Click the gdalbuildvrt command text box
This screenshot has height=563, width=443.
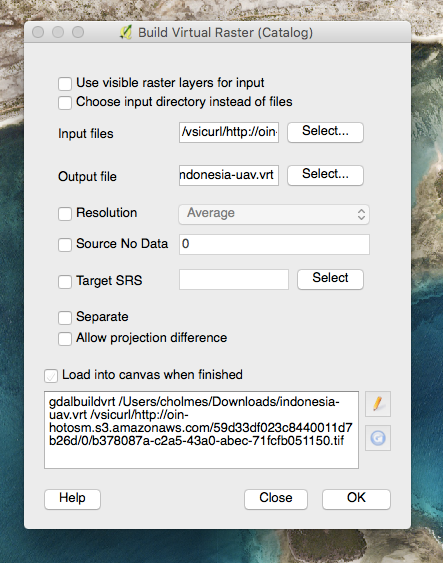click(x=201, y=430)
